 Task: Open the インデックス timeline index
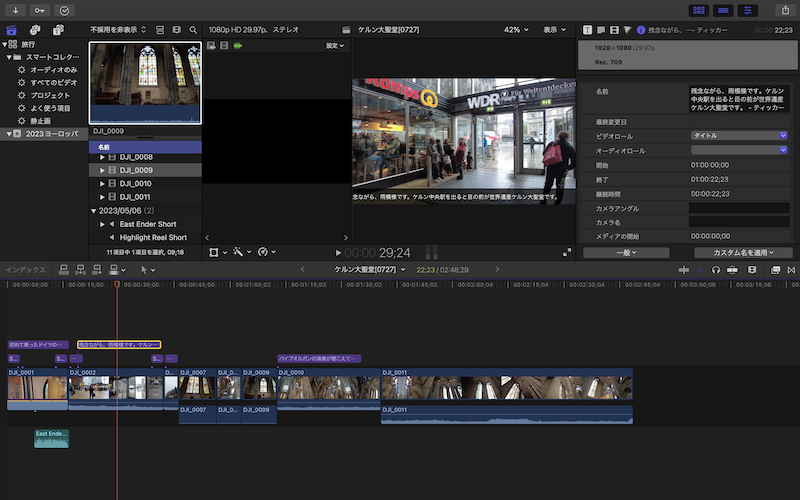pyautogui.click(x=25, y=270)
